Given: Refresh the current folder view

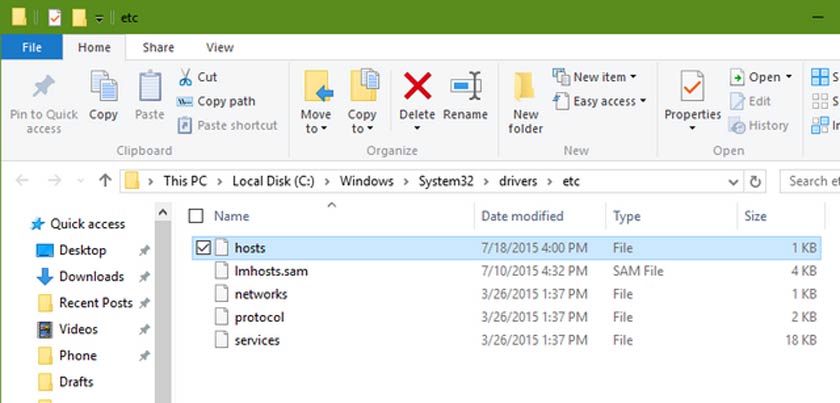Looking at the screenshot, I should click(x=755, y=182).
